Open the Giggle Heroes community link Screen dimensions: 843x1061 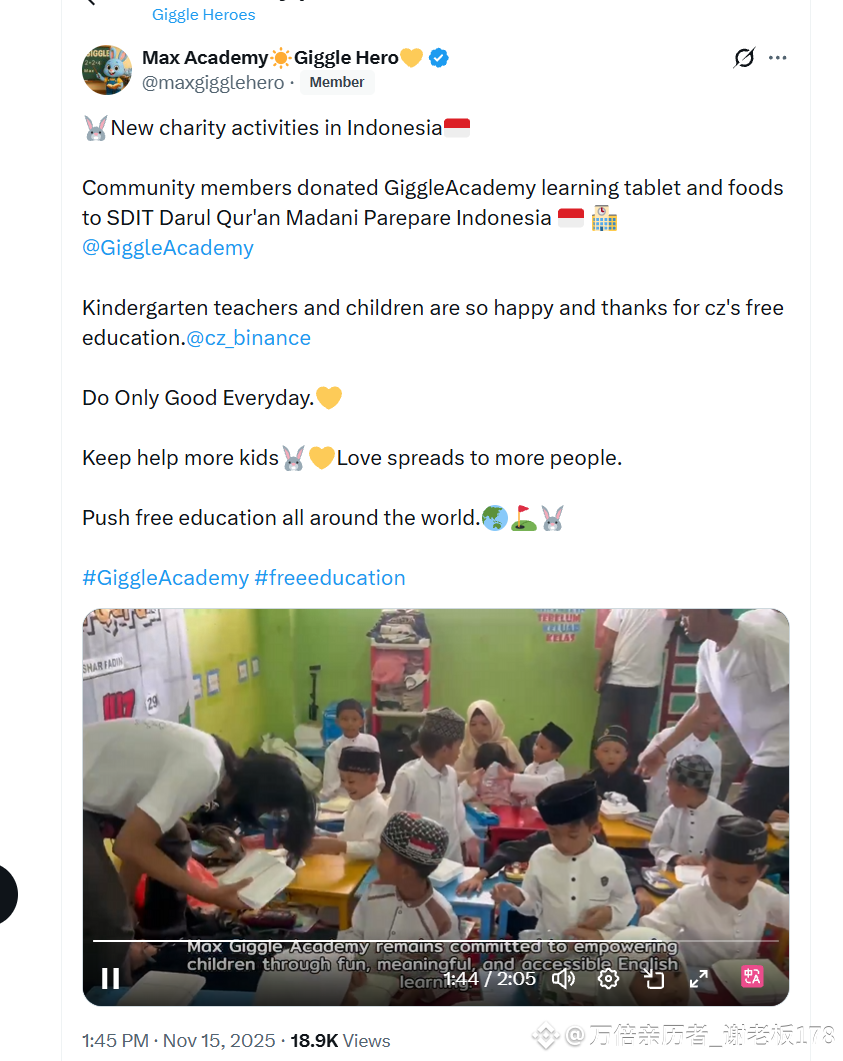tap(204, 14)
